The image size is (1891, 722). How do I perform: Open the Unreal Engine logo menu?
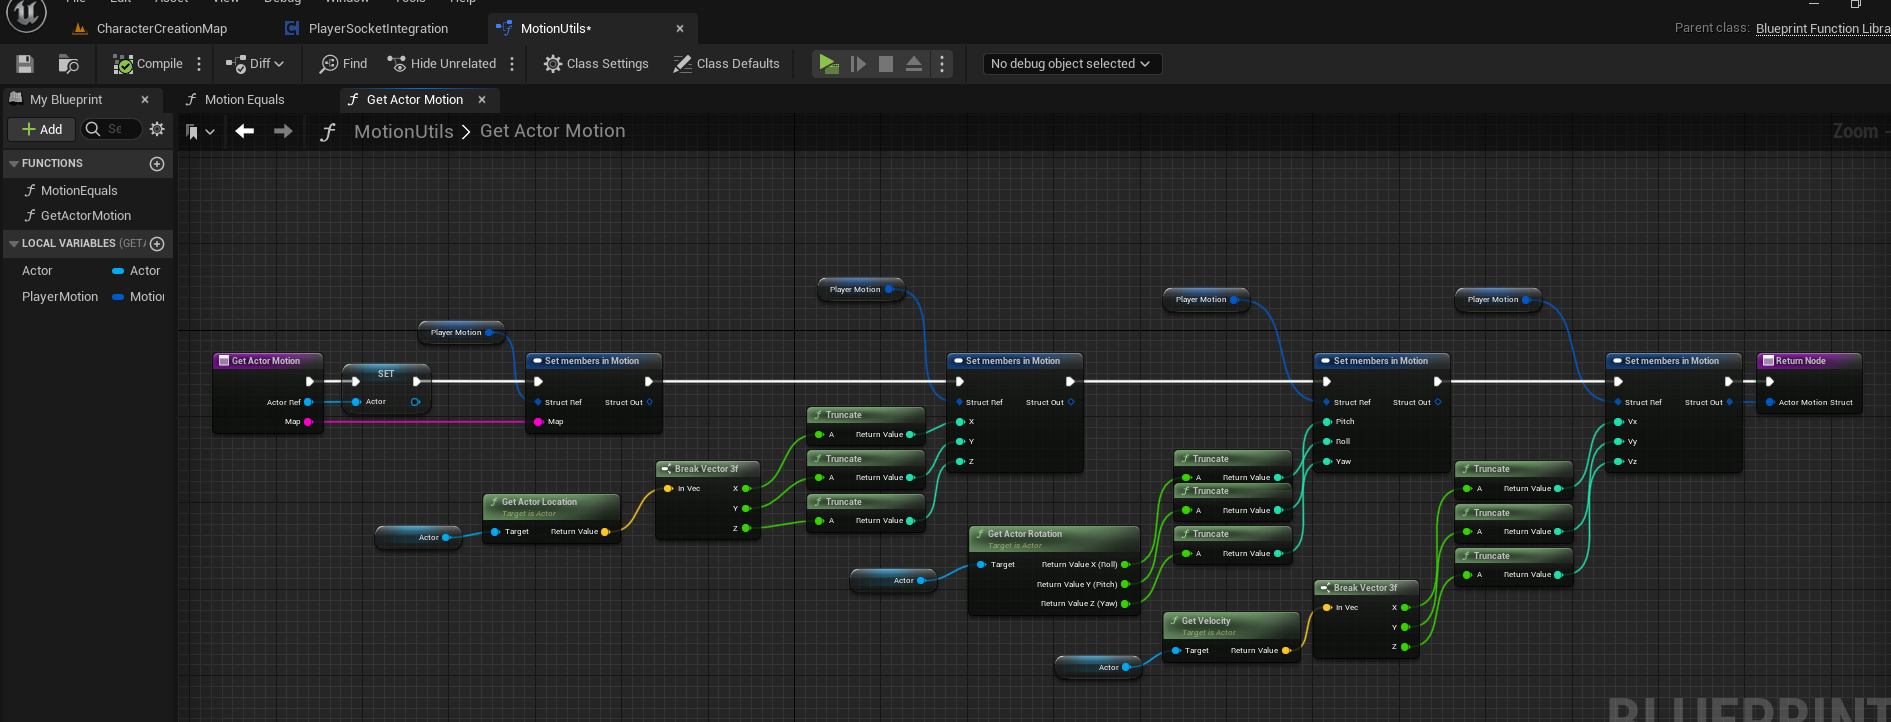(x=26, y=14)
